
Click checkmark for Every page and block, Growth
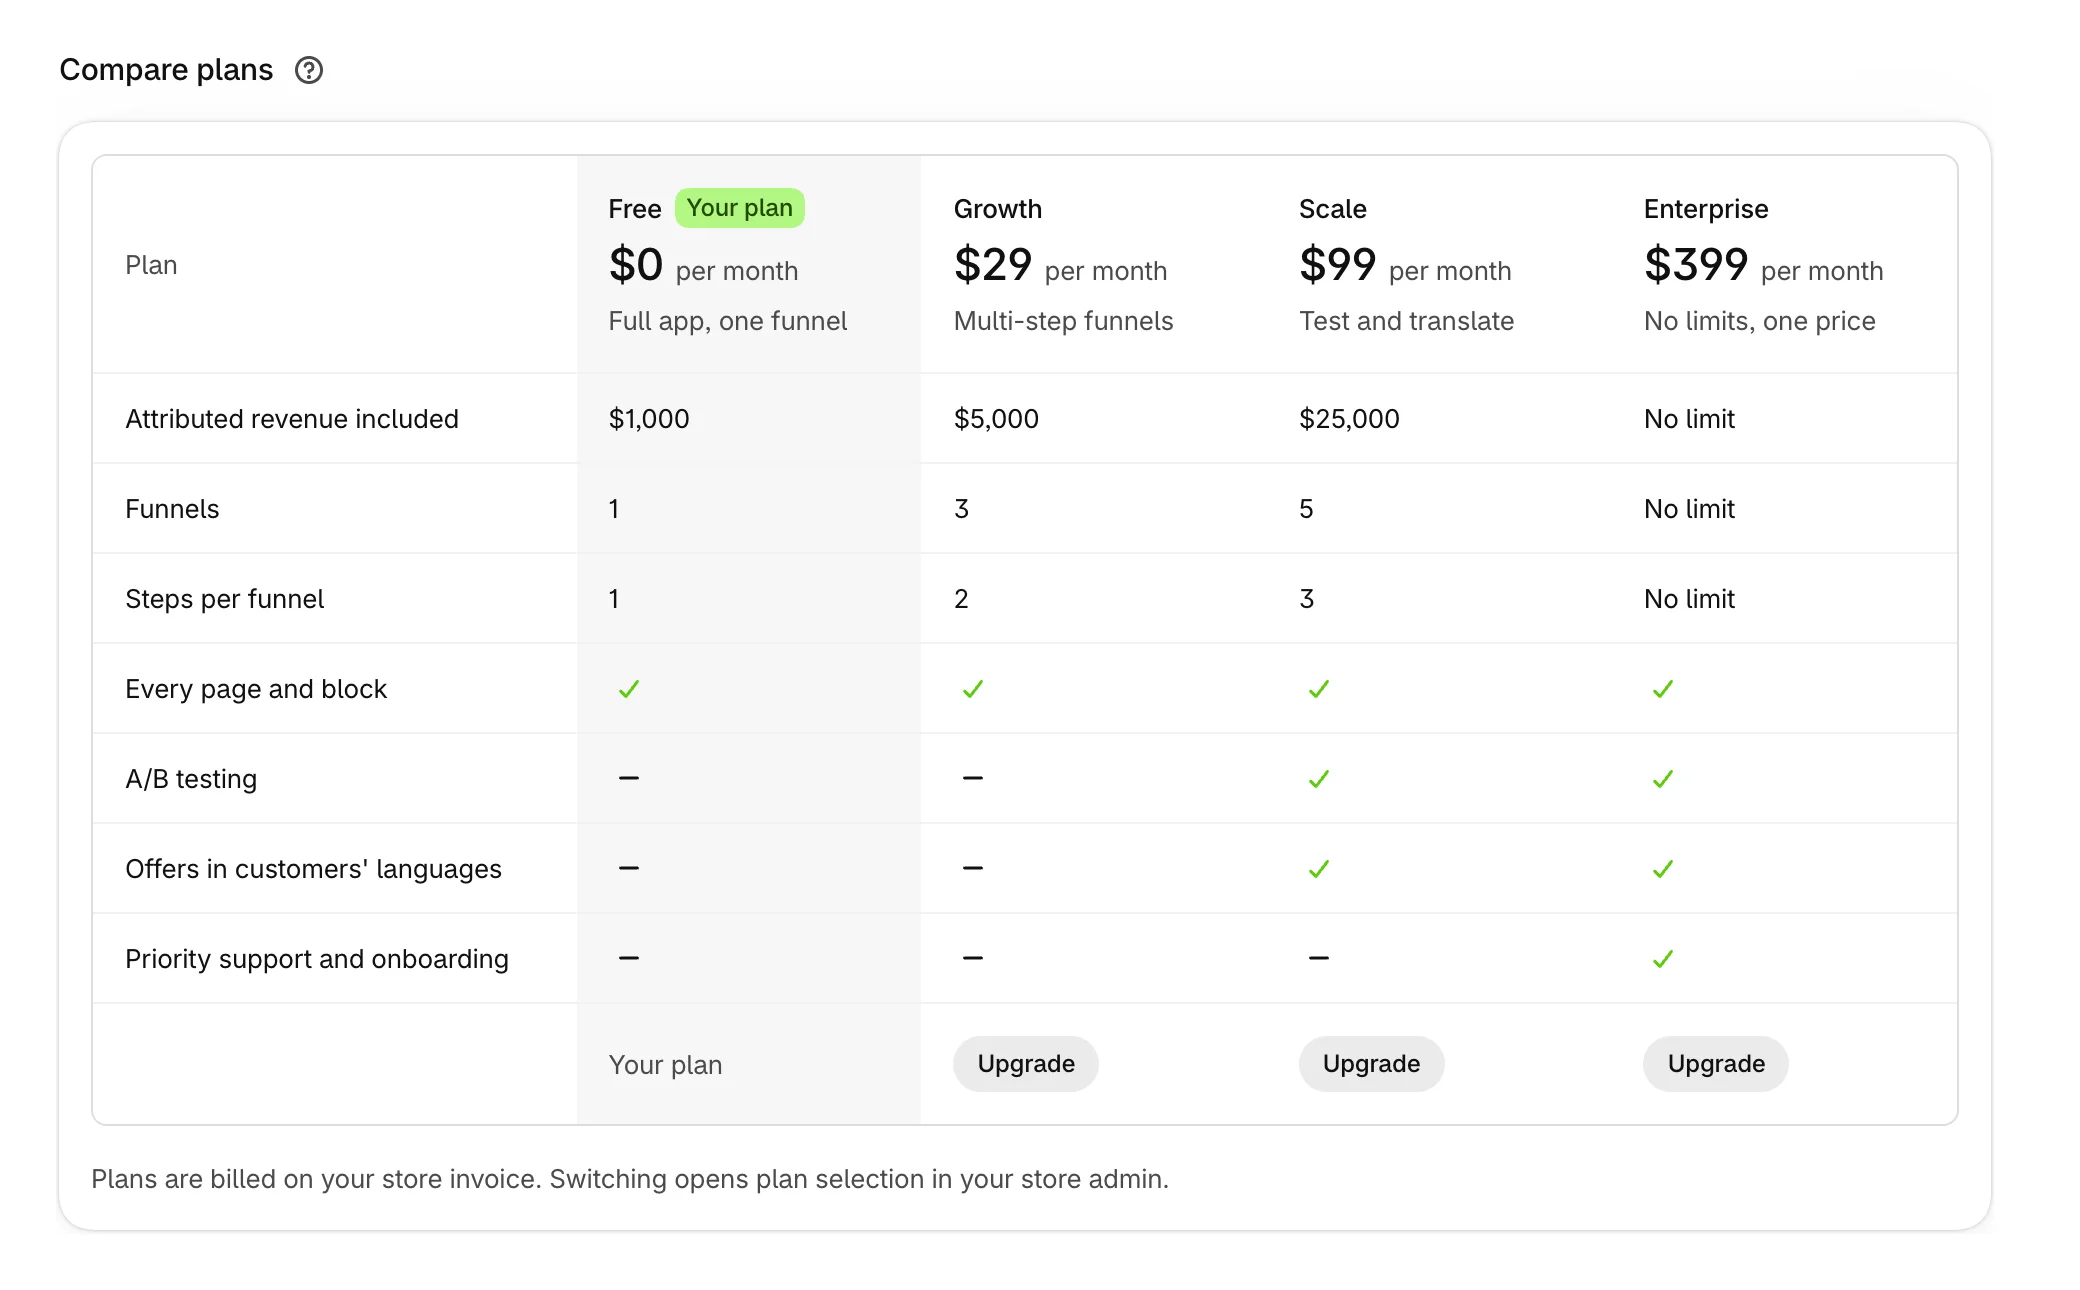click(x=973, y=689)
